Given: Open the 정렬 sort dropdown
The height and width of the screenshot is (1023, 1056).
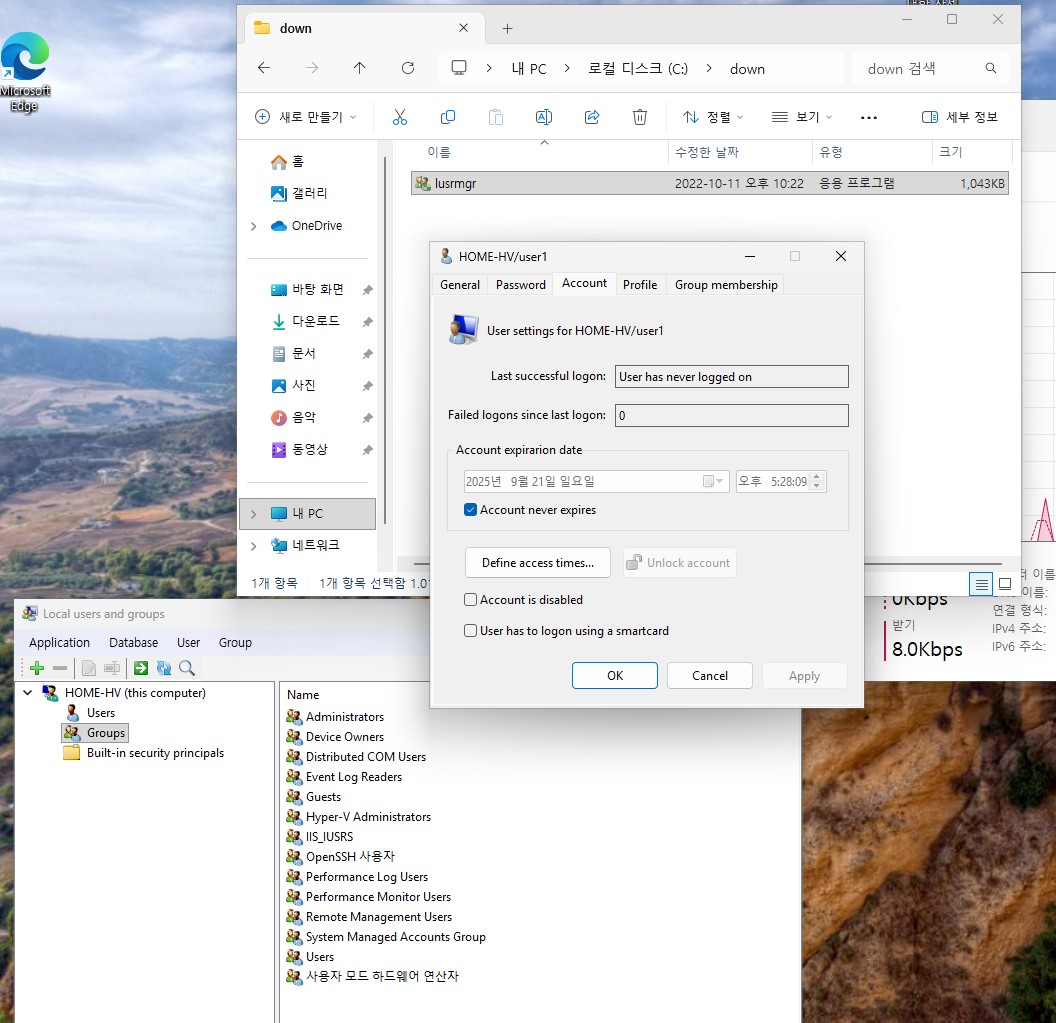Looking at the screenshot, I should pos(713,117).
